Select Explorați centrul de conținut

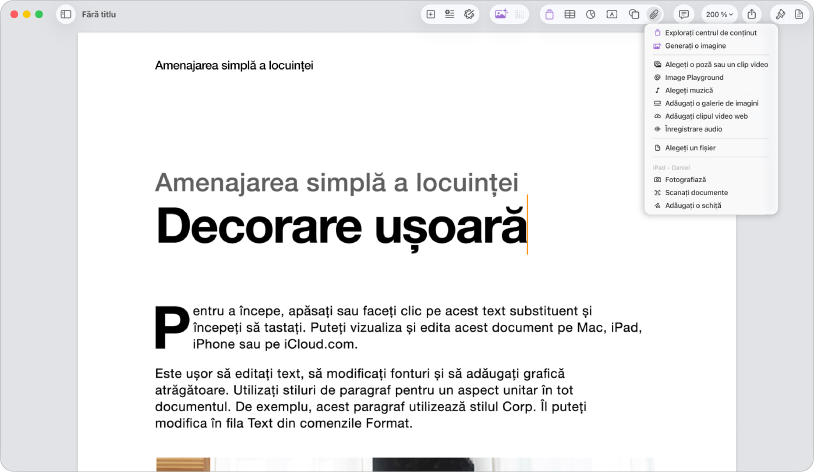click(x=711, y=33)
